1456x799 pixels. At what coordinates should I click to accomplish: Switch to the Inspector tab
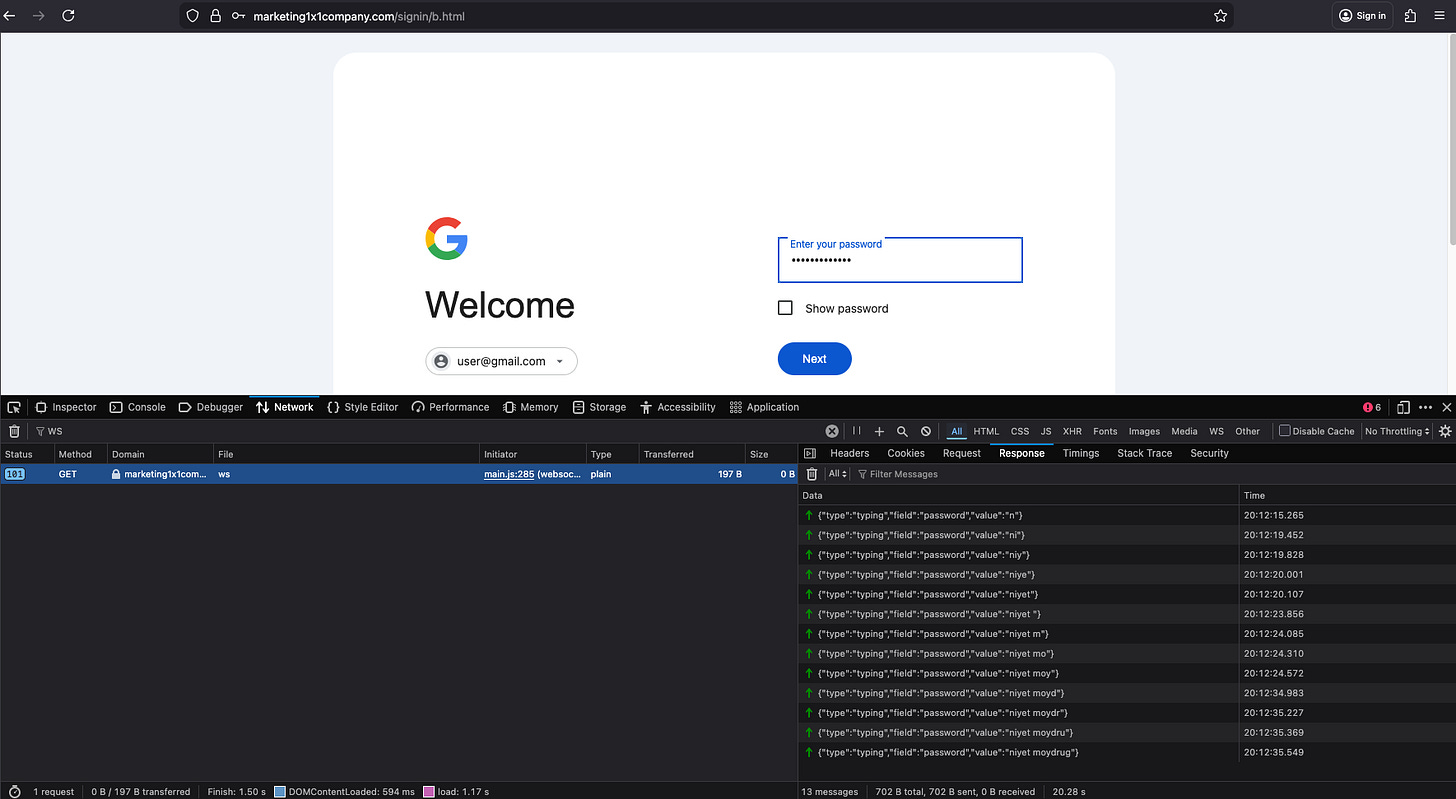[x=66, y=407]
